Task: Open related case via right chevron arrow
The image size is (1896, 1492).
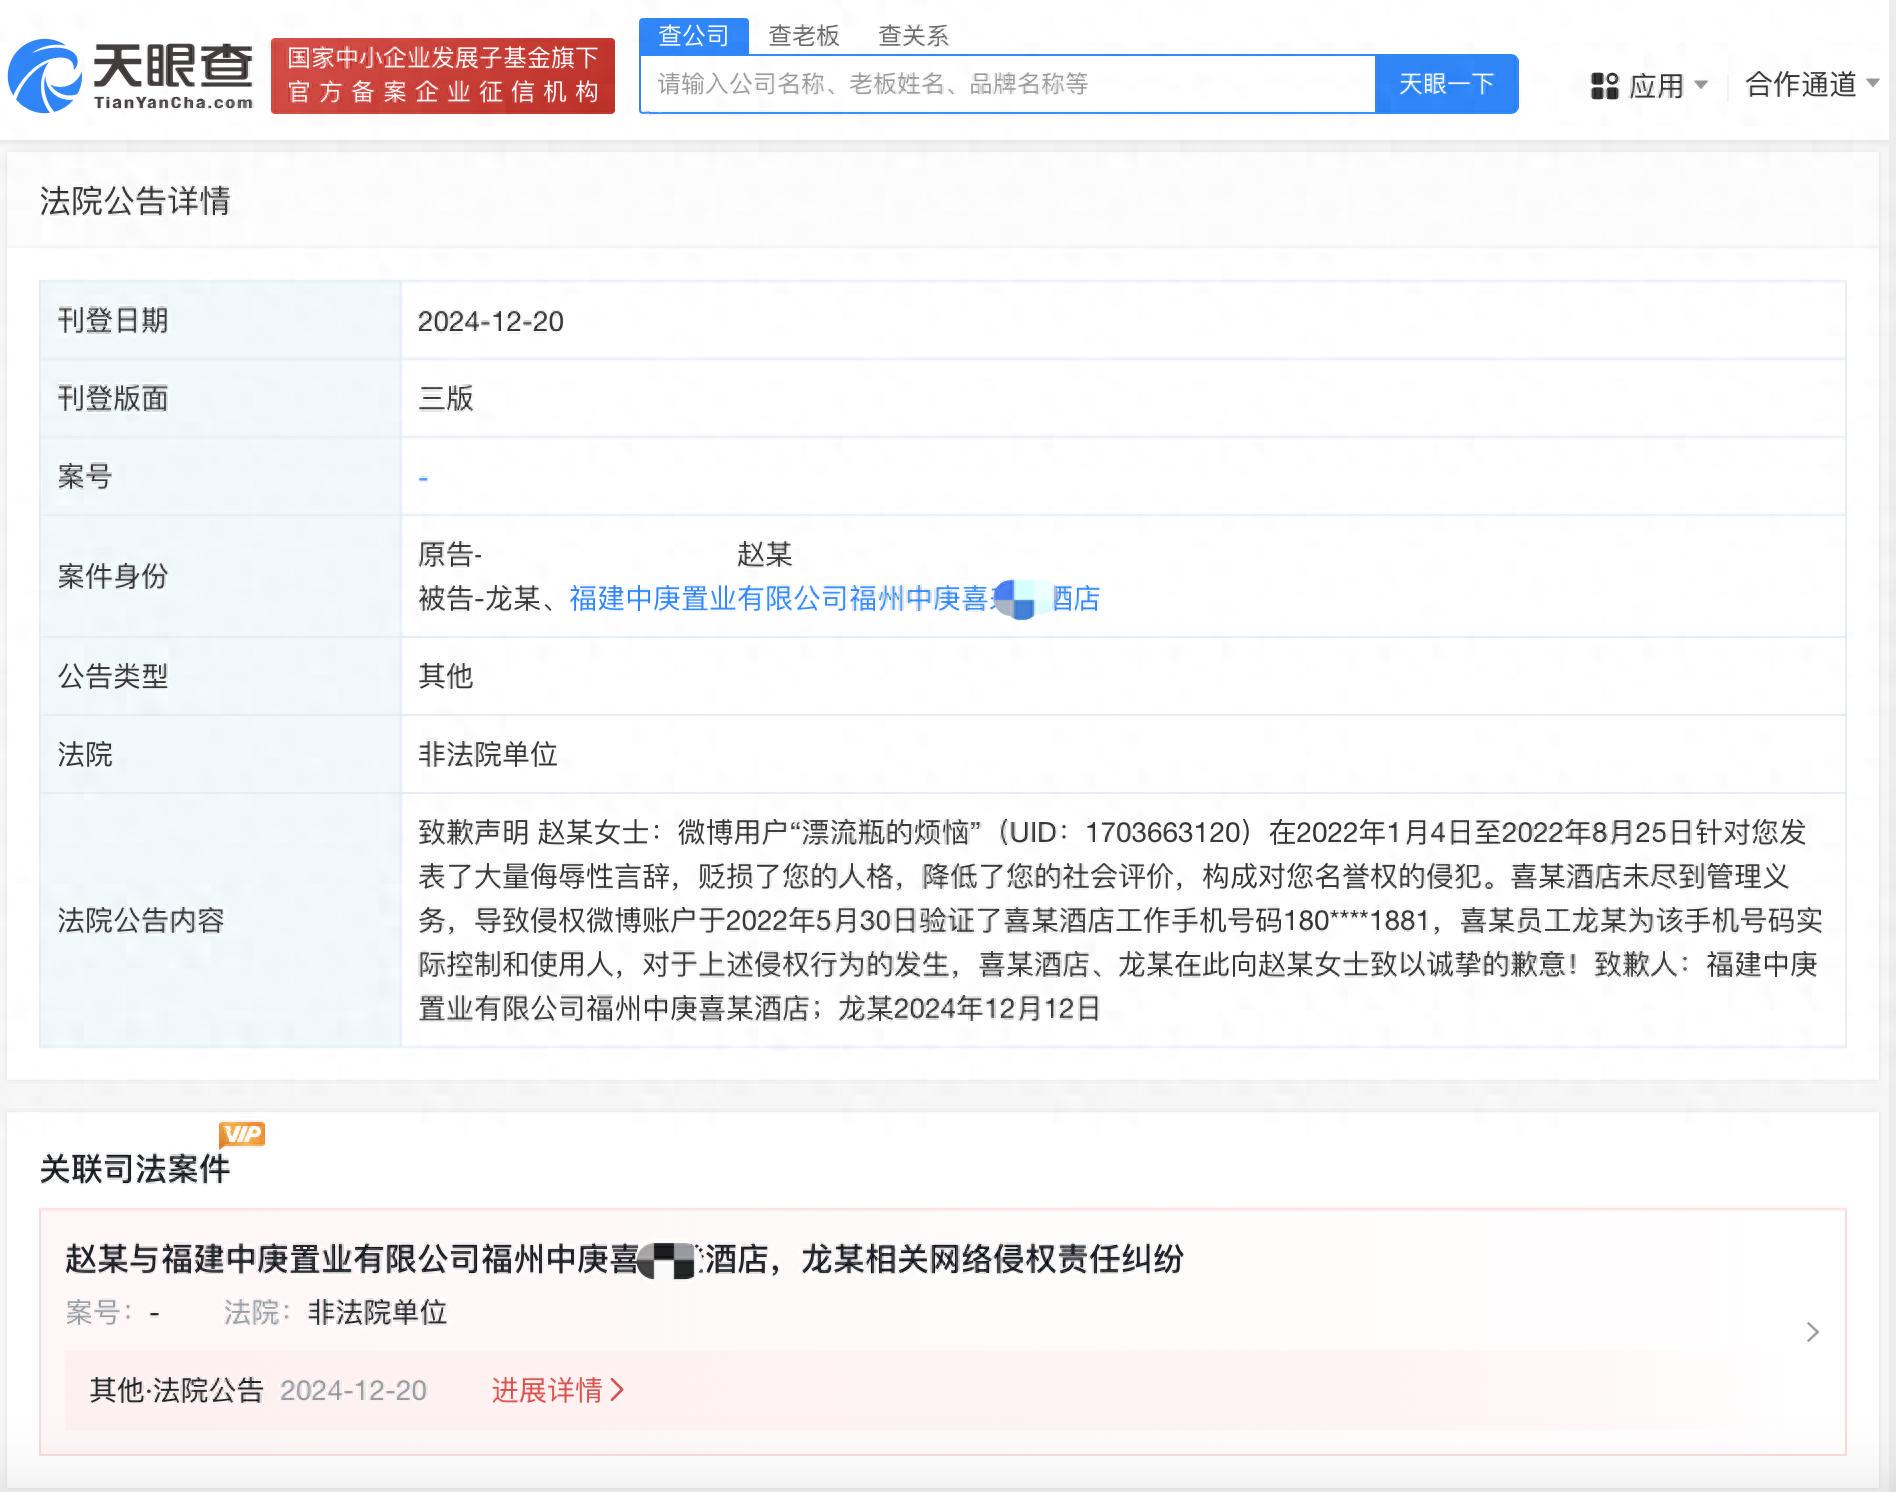Action: click(1813, 1332)
